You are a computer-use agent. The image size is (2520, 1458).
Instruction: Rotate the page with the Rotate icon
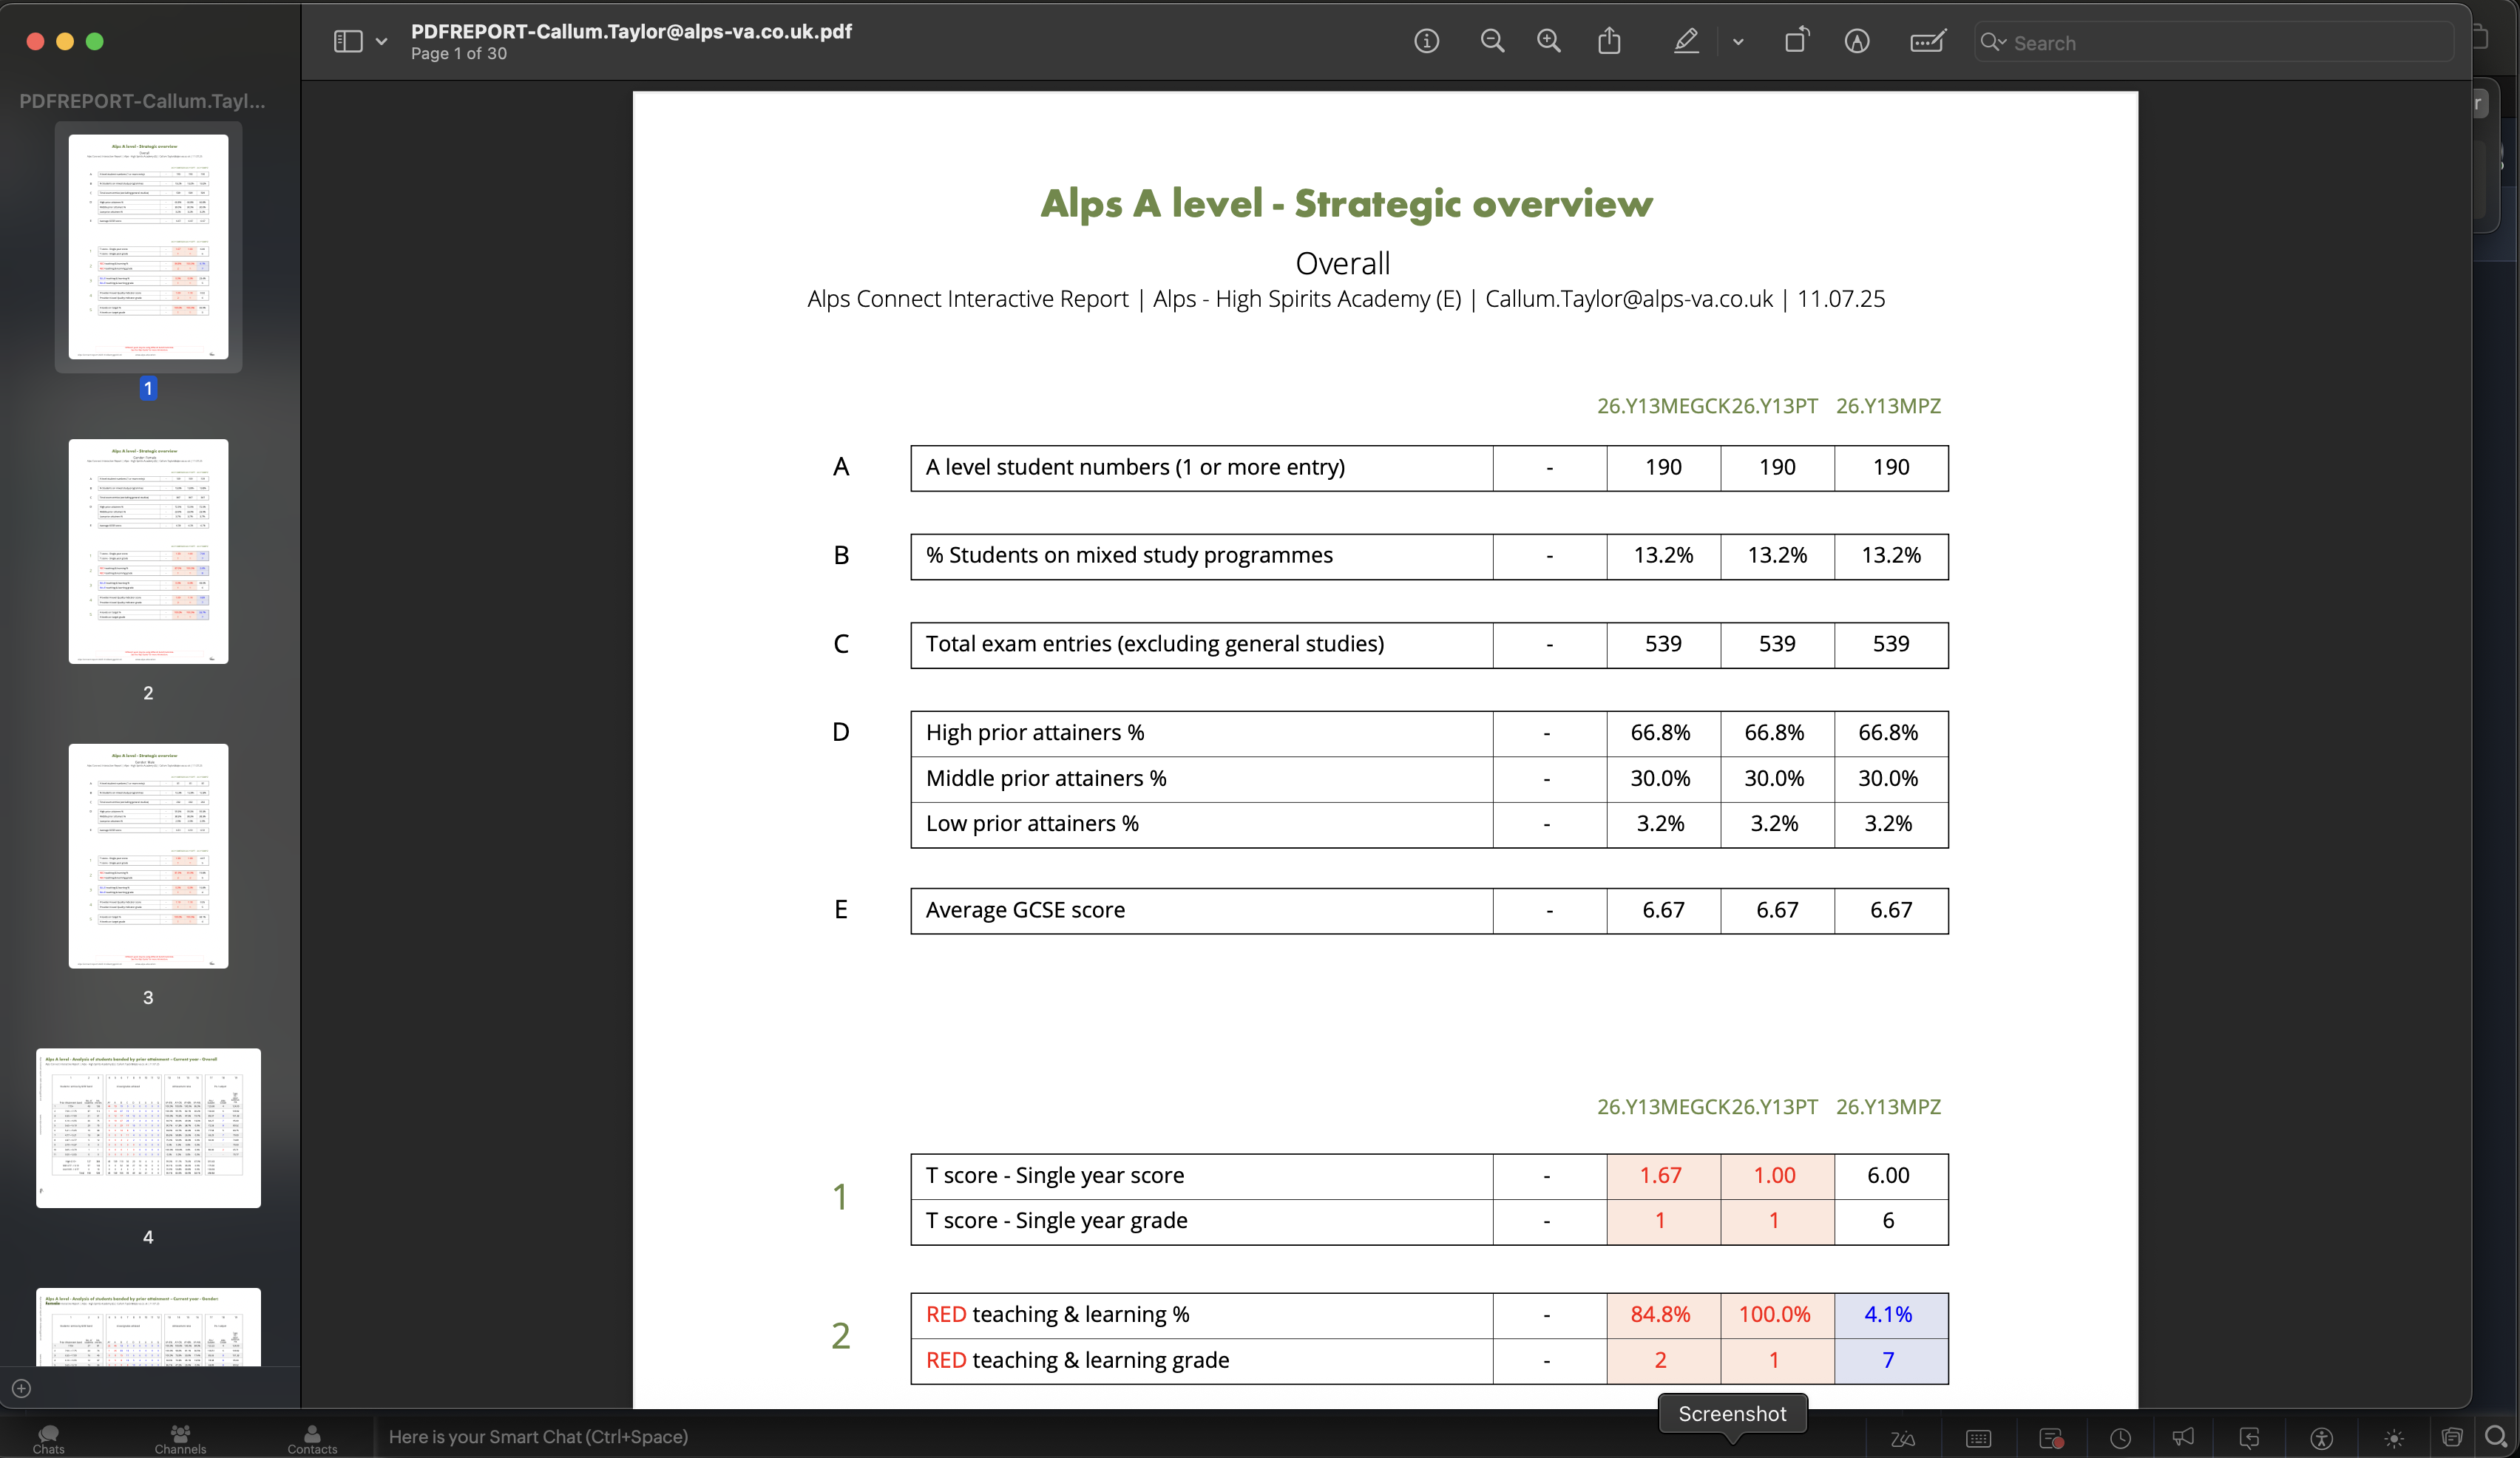pyautogui.click(x=1796, y=41)
